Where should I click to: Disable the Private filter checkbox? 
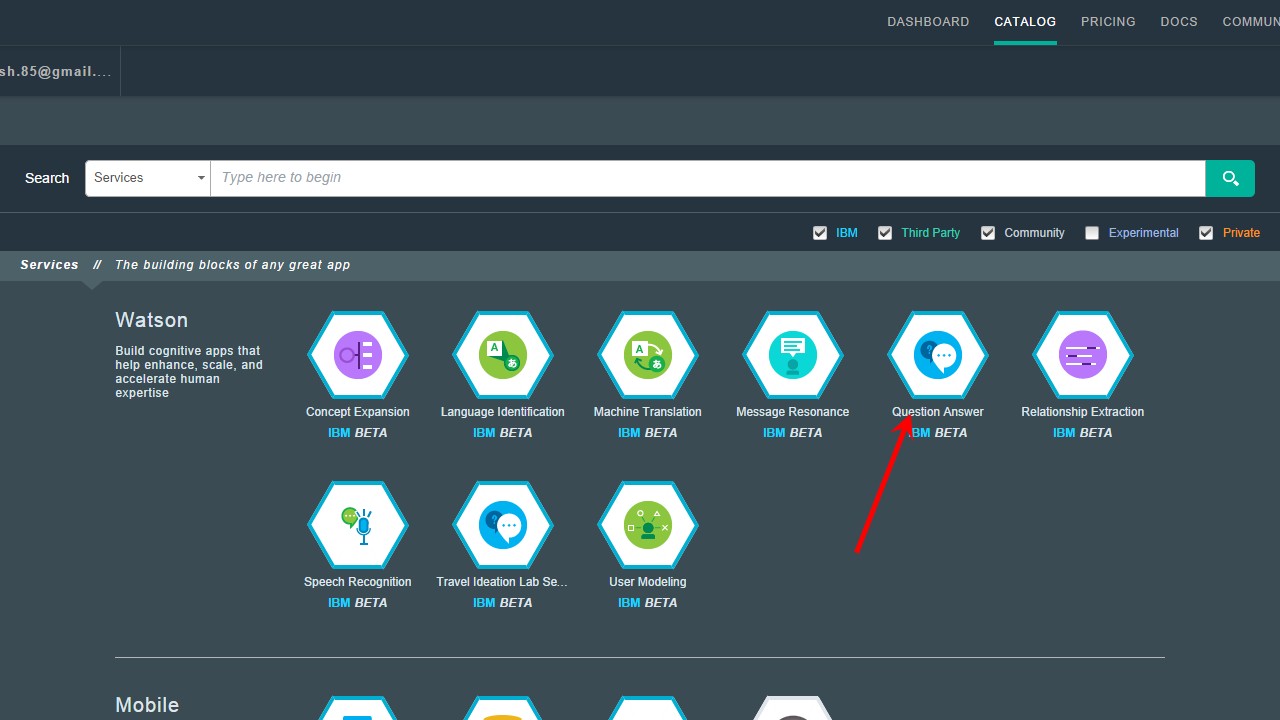point(1206,233)
